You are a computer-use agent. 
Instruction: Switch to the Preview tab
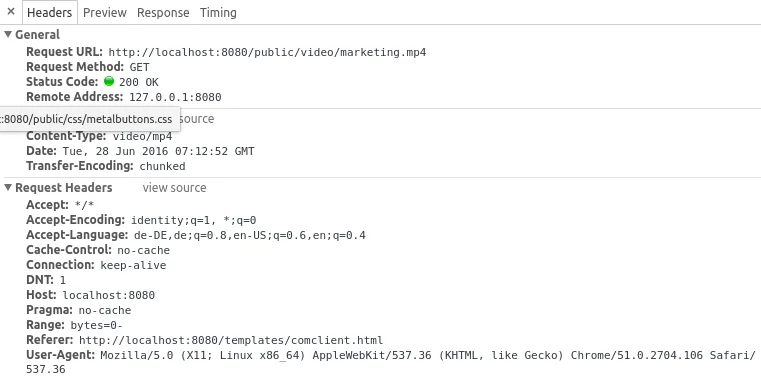pyautogui.click(x=105, y=13)
